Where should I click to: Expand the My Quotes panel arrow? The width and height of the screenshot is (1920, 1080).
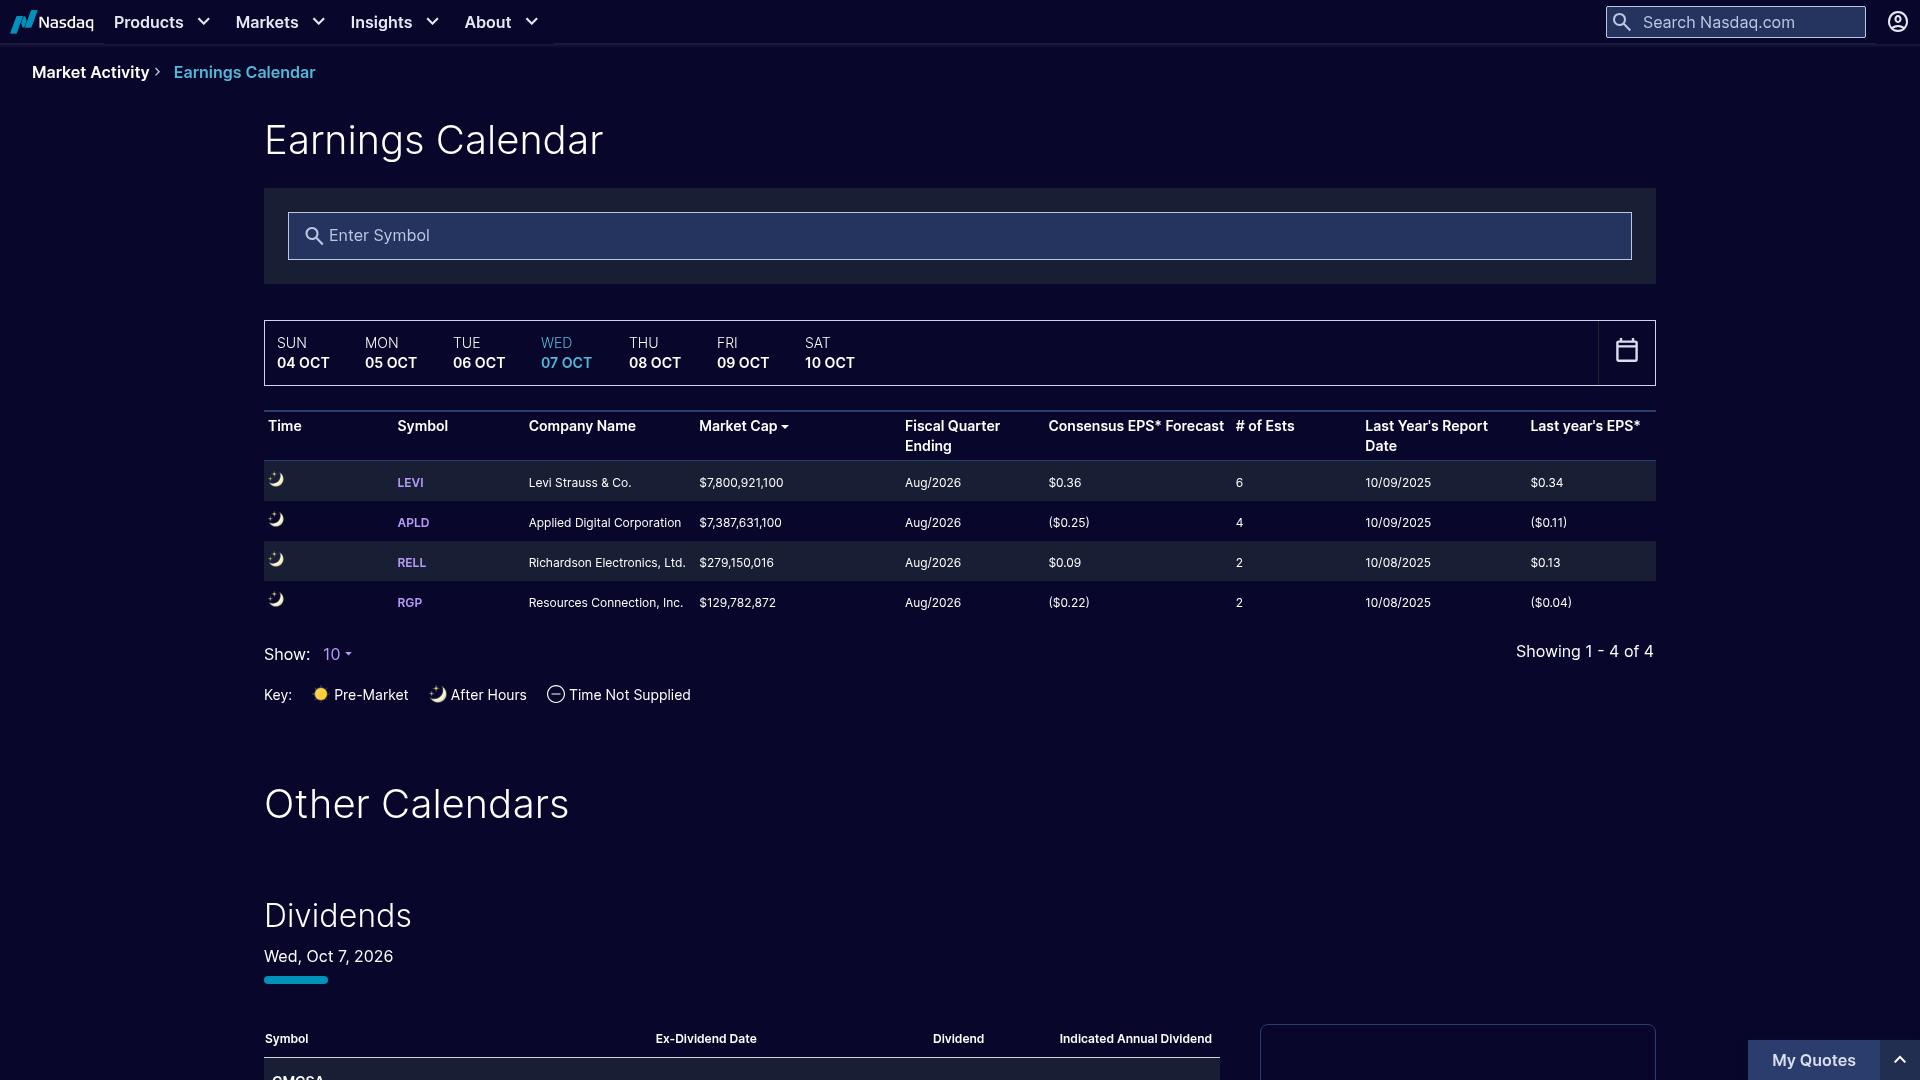1899,1060
